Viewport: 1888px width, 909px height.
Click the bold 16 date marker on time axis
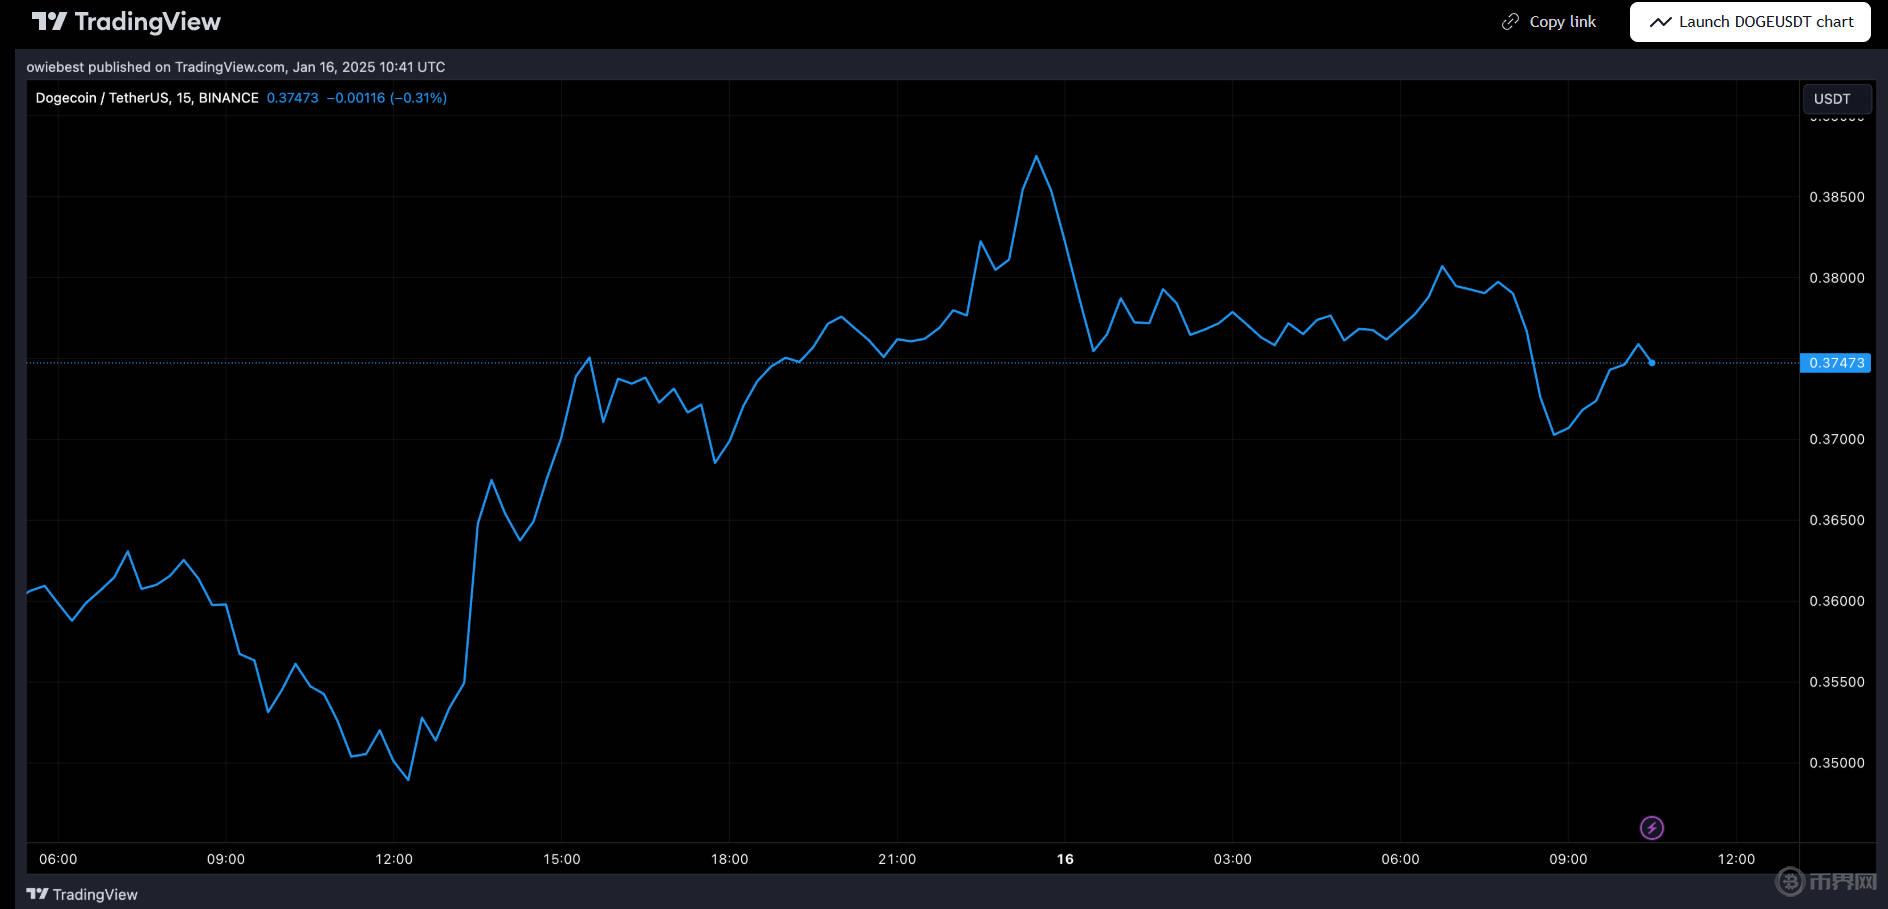click(1065, 859)
